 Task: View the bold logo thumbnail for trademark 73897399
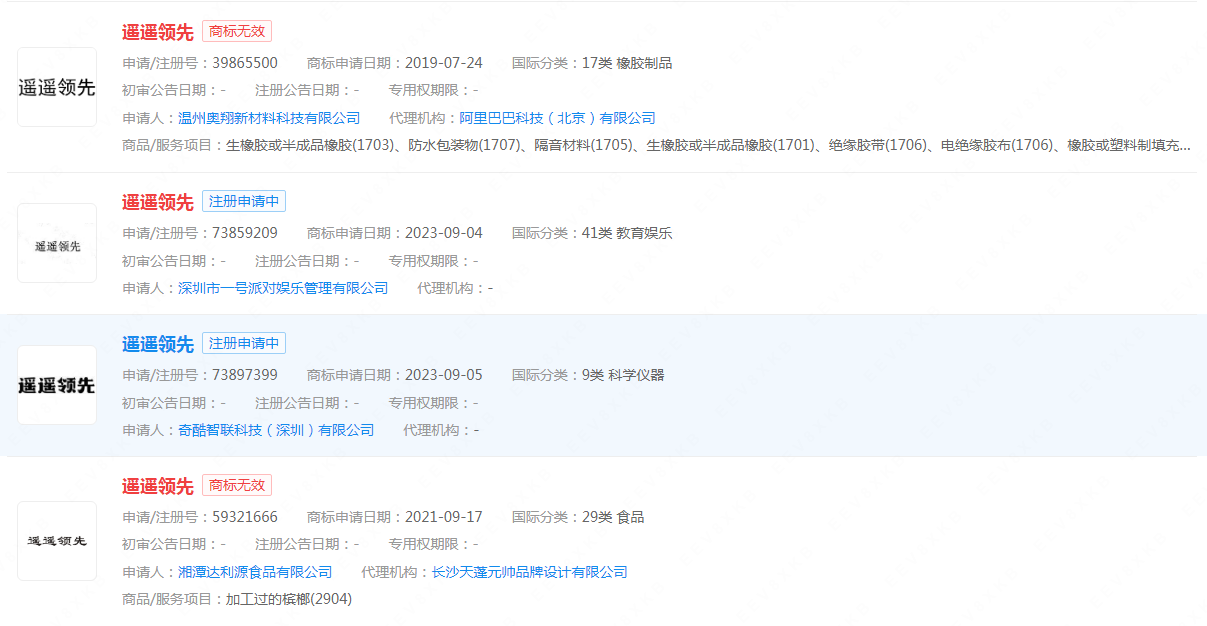point(57,385)
